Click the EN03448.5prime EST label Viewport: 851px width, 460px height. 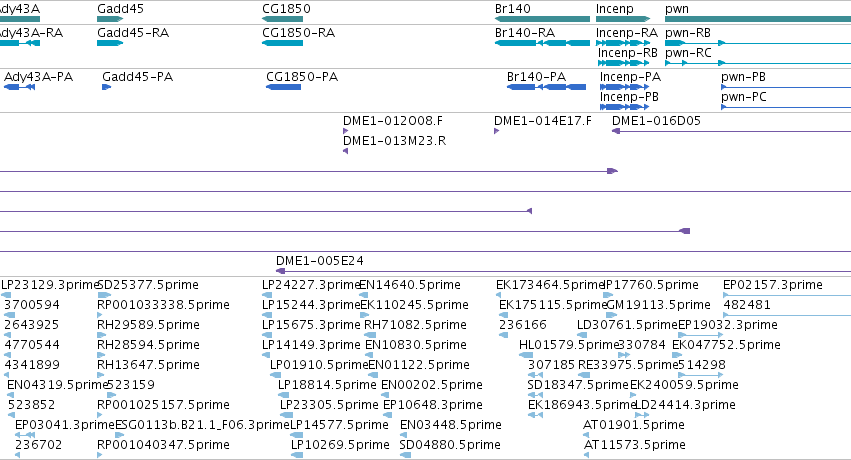click(450, 425)
